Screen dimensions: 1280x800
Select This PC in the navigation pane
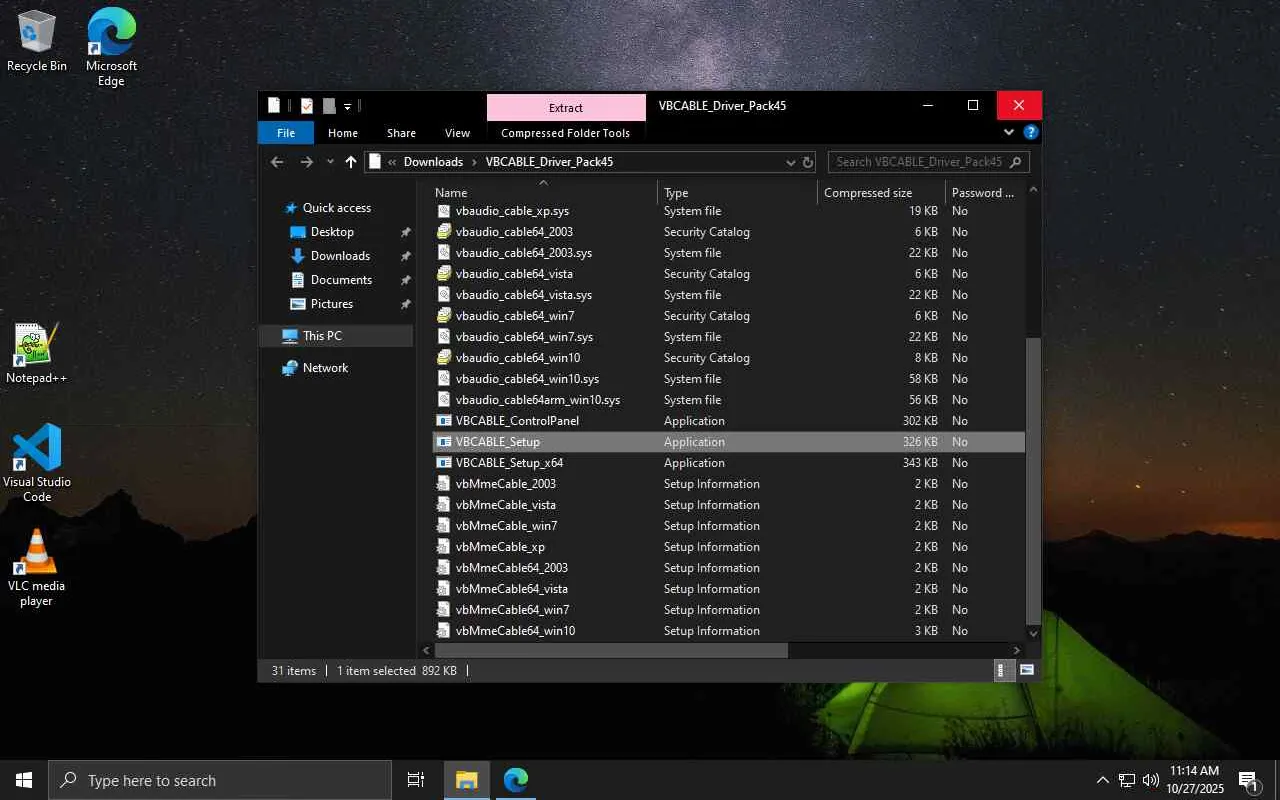click(x=336, y=336)
